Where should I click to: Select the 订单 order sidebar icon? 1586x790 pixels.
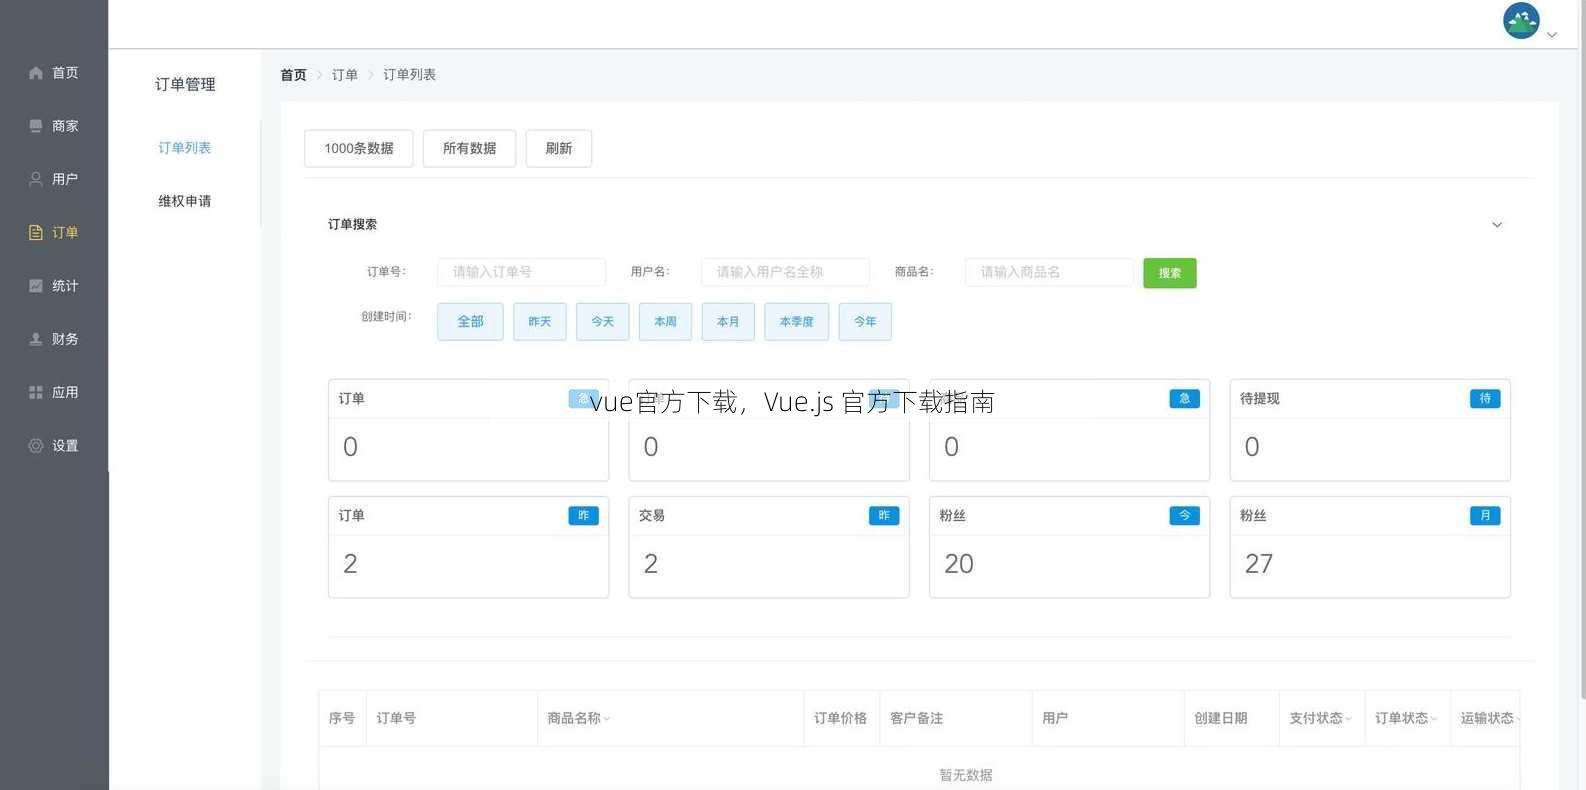pyautogui.click(x=36, y=232)
